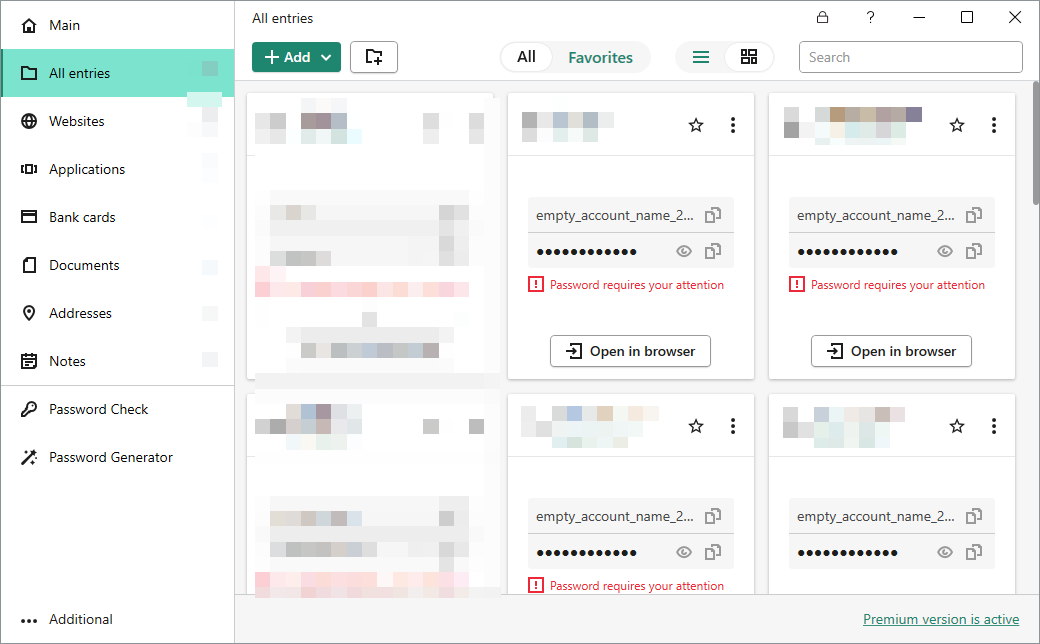
Task: Maximize the password manager window
Action: pos(967,17)
